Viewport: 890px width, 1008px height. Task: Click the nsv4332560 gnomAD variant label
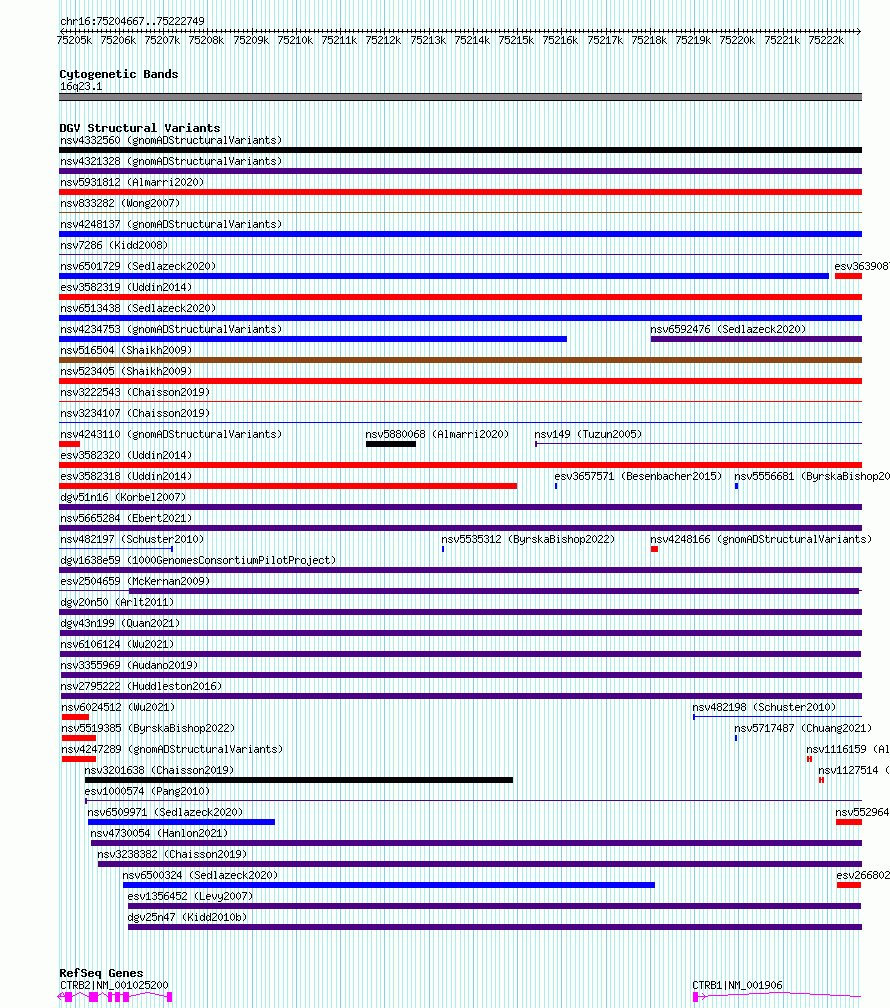tap(171, 140)
